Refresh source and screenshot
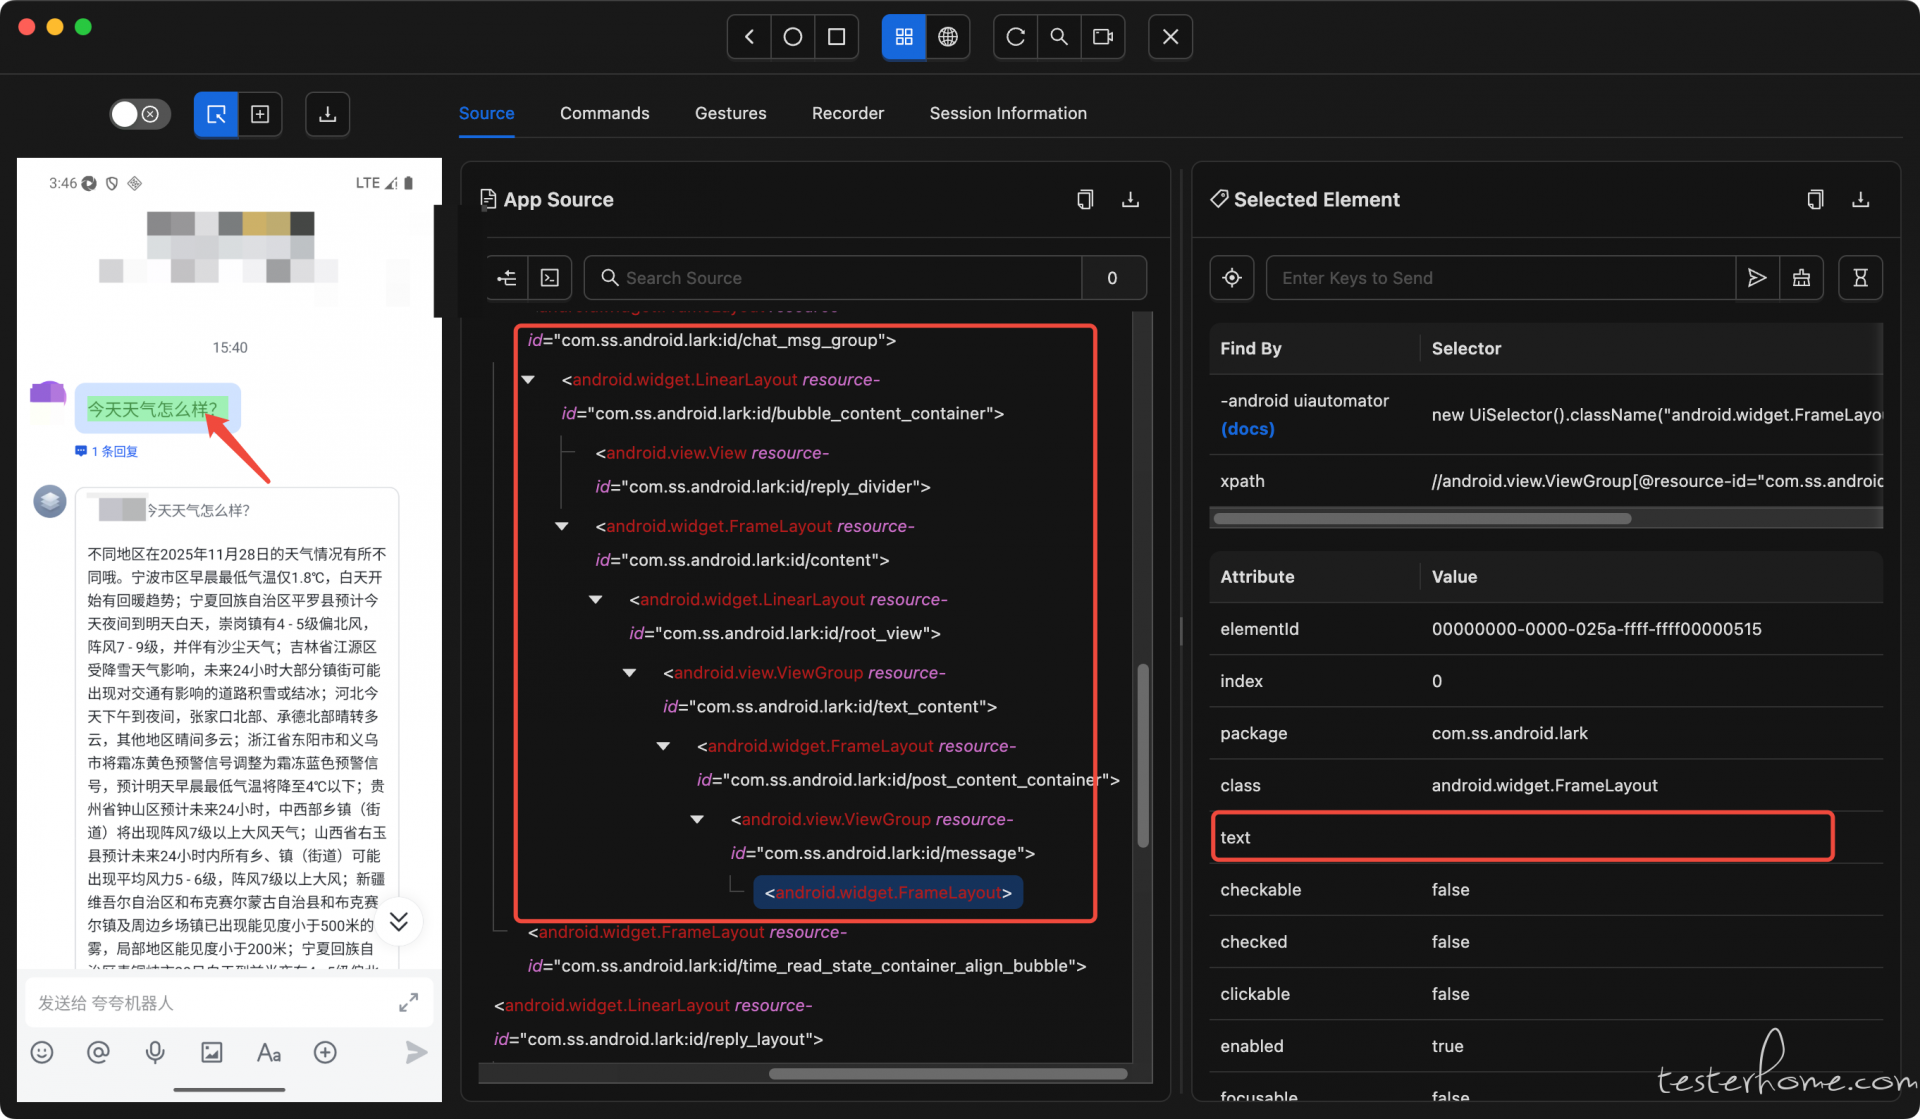The height and width of the screenshot is (1119, 1920). point(1015,37)
